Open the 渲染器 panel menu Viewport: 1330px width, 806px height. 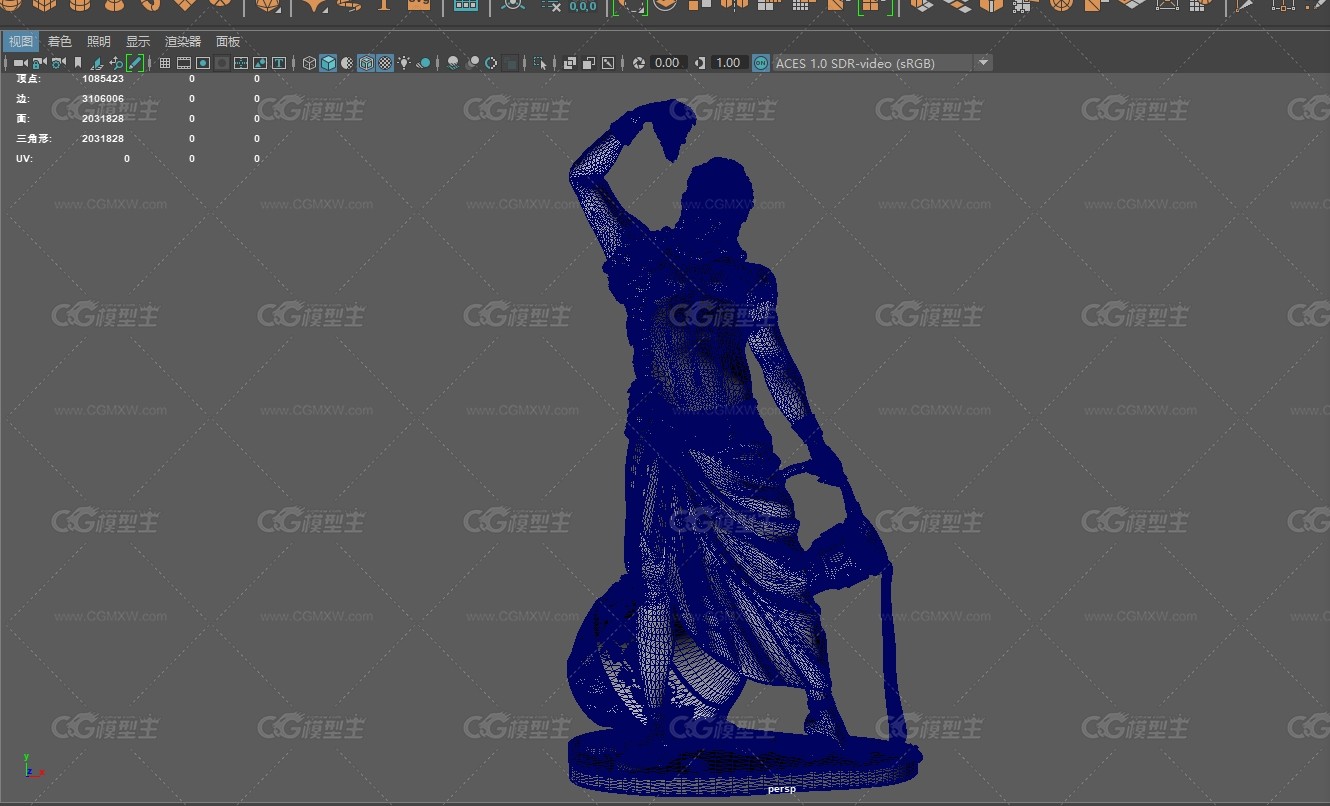pyautogui.click(x=183, y=41)
